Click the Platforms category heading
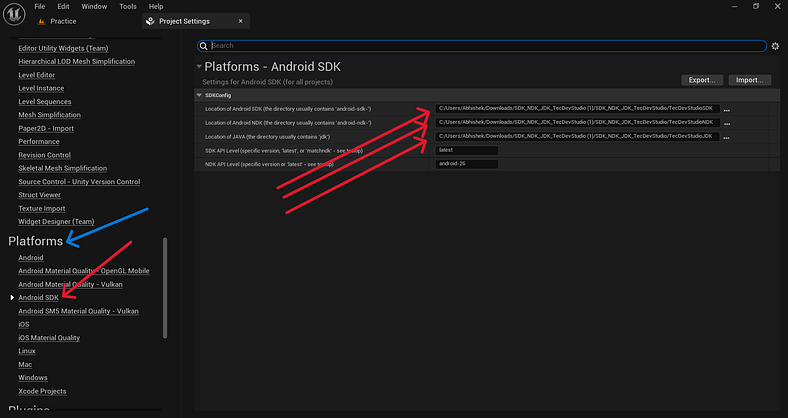788x418 pixels. pos(36,241)
